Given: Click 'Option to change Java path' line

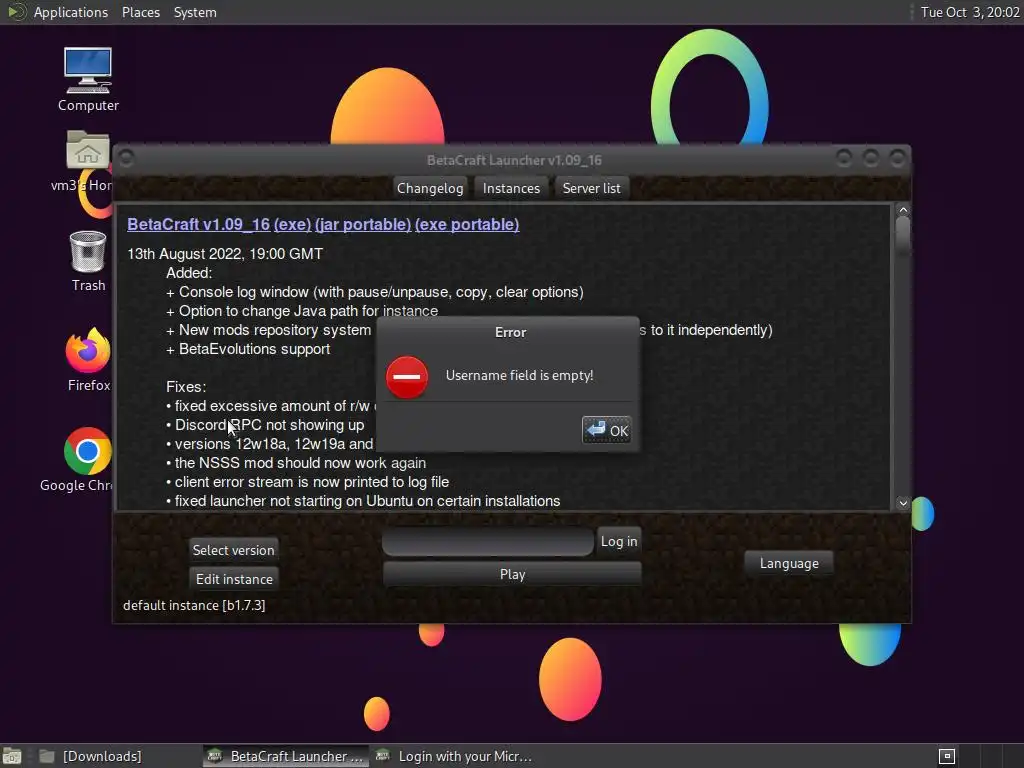Looking at the screenshot, I should coord(302,311).
